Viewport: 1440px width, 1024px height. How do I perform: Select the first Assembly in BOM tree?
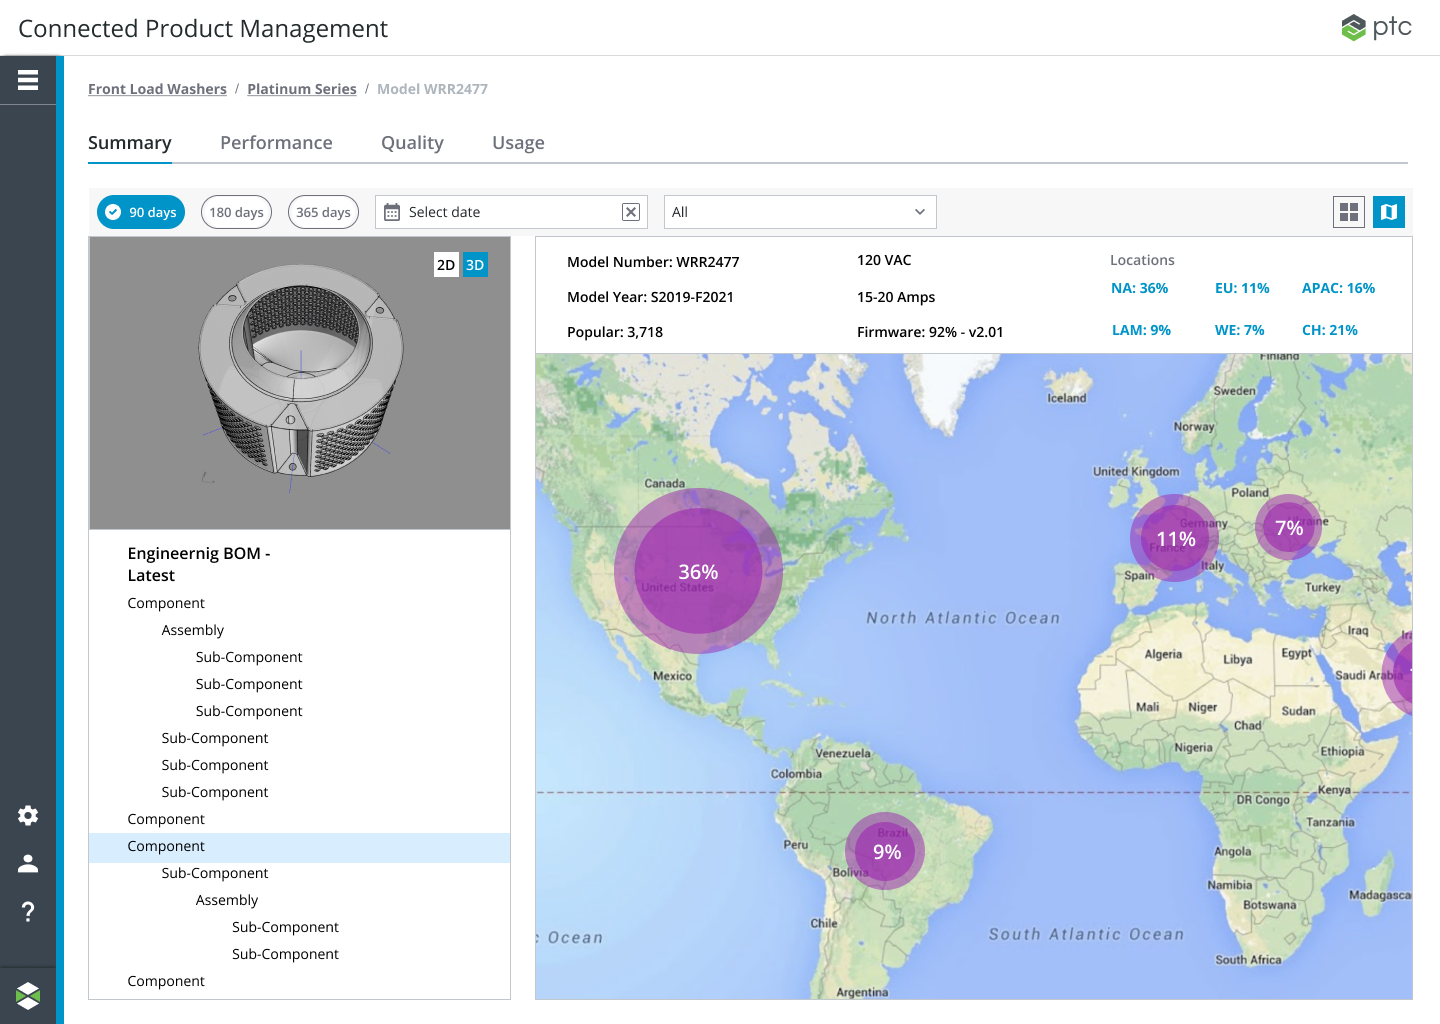(x=193, y=630)
